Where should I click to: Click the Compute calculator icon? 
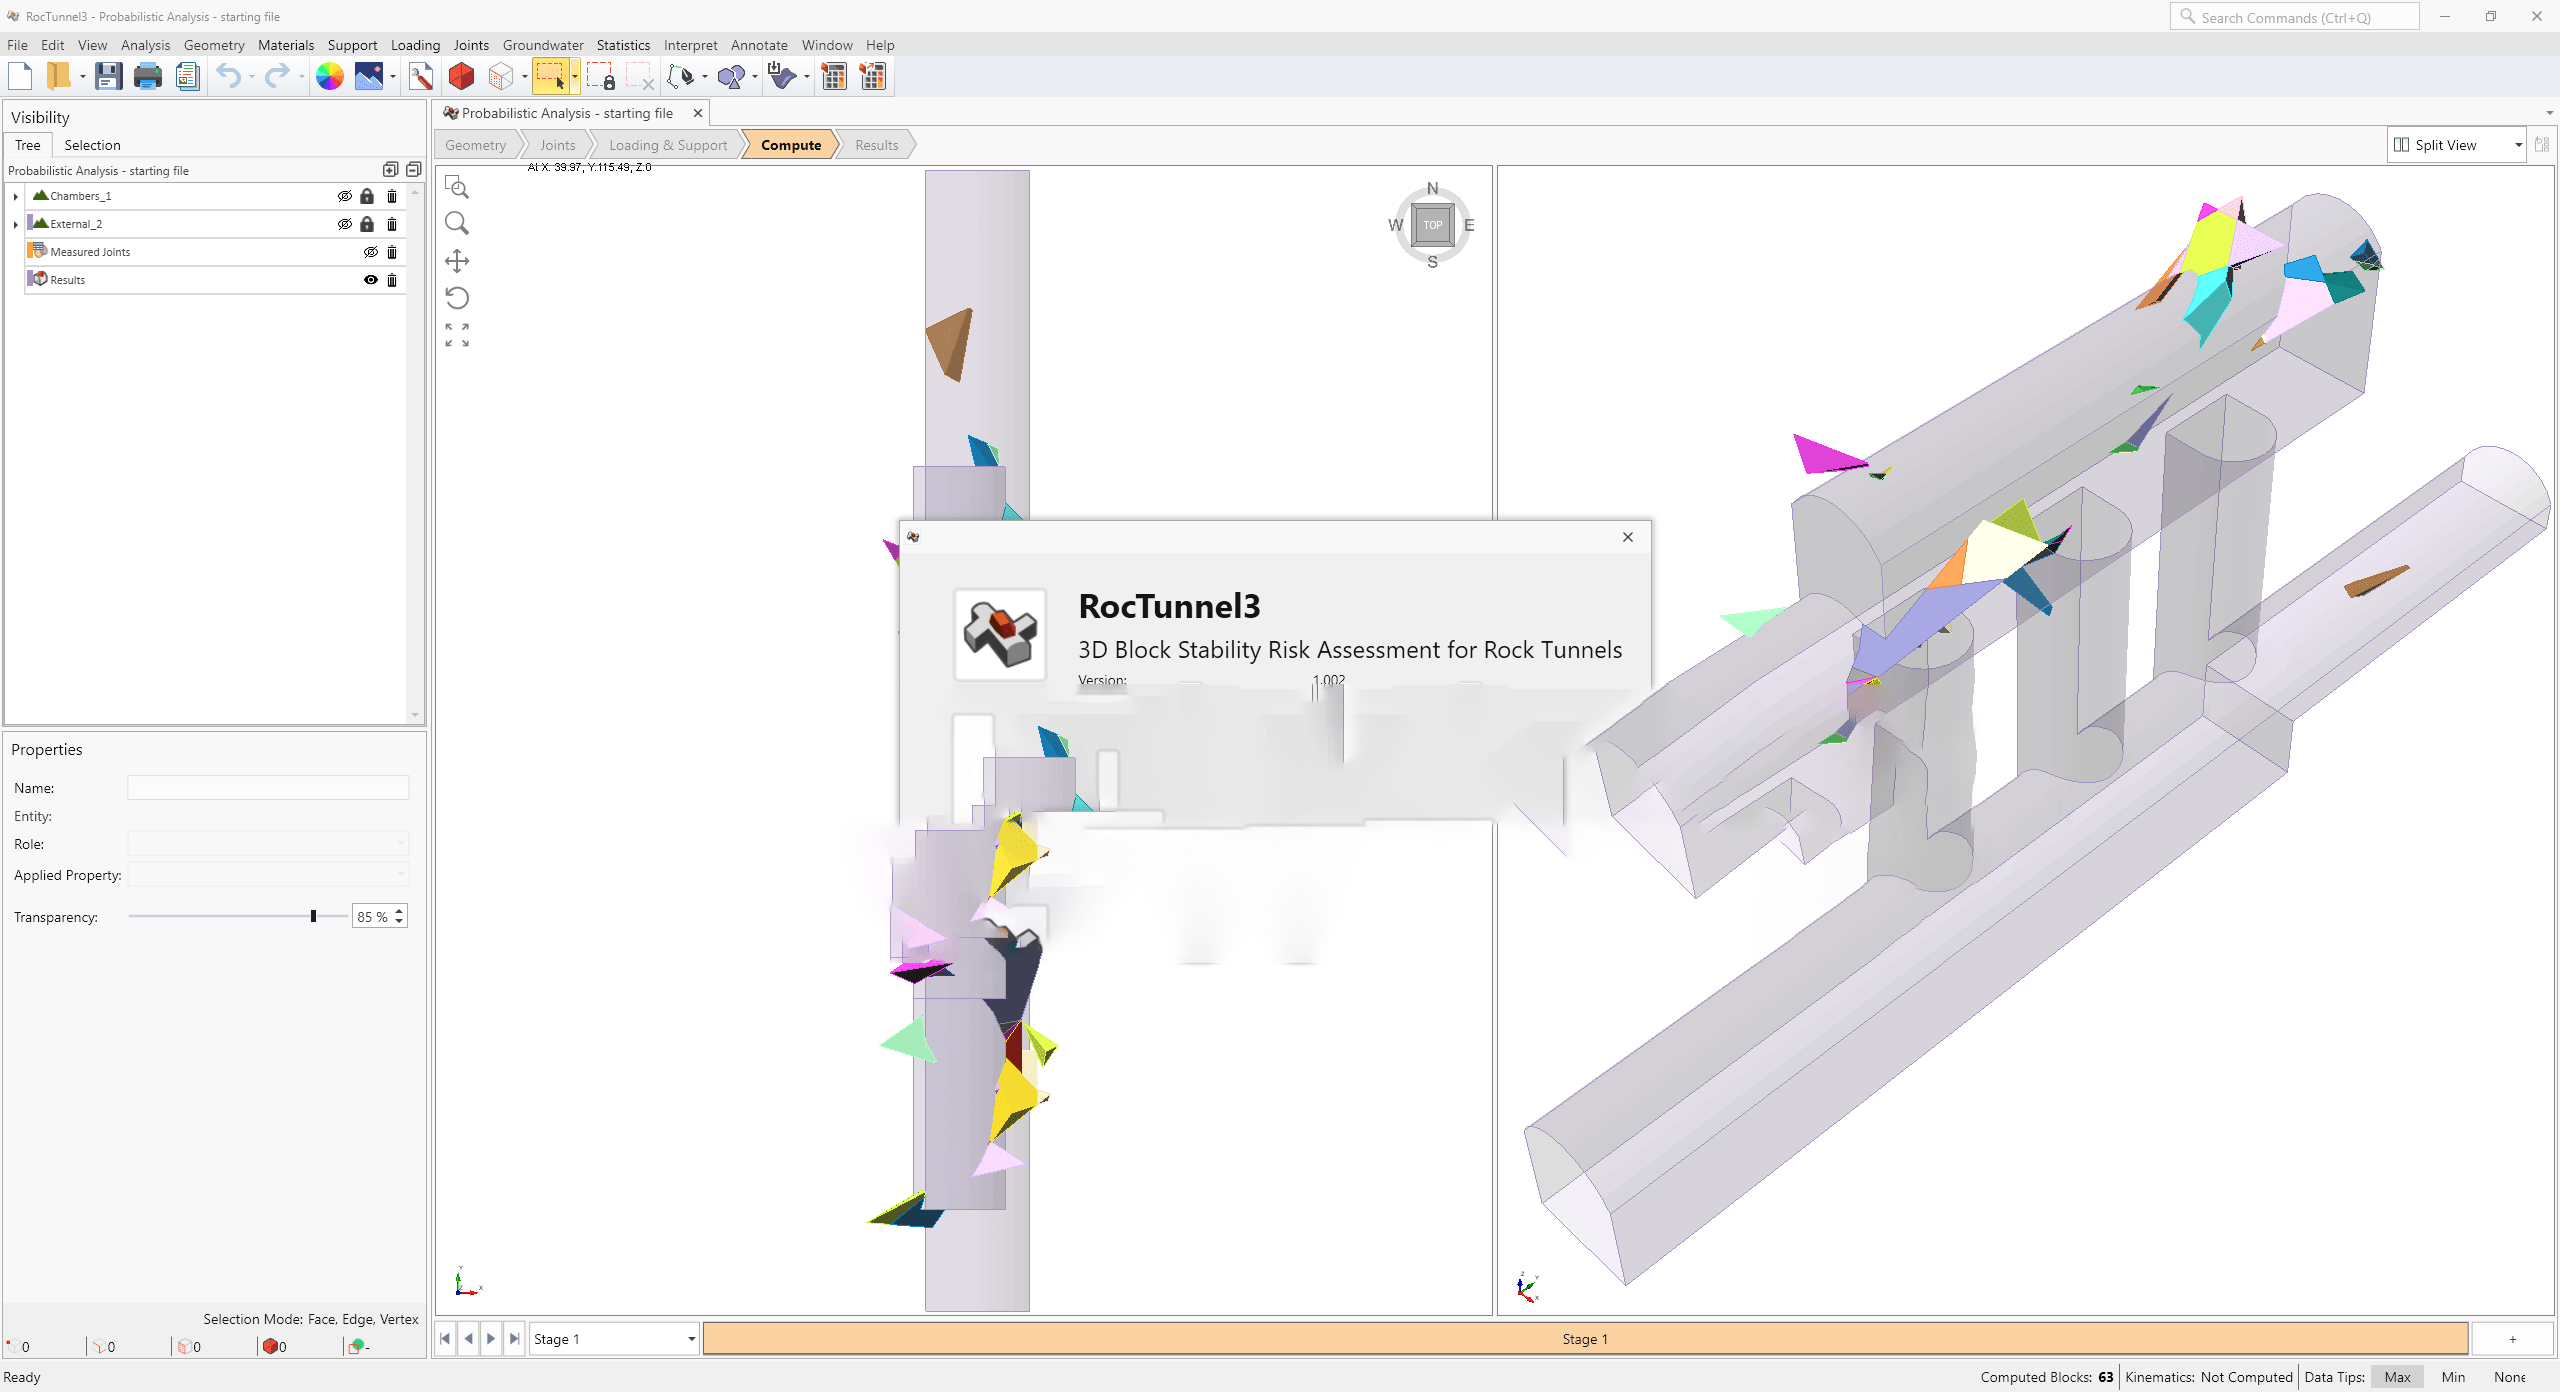(833, 77)
